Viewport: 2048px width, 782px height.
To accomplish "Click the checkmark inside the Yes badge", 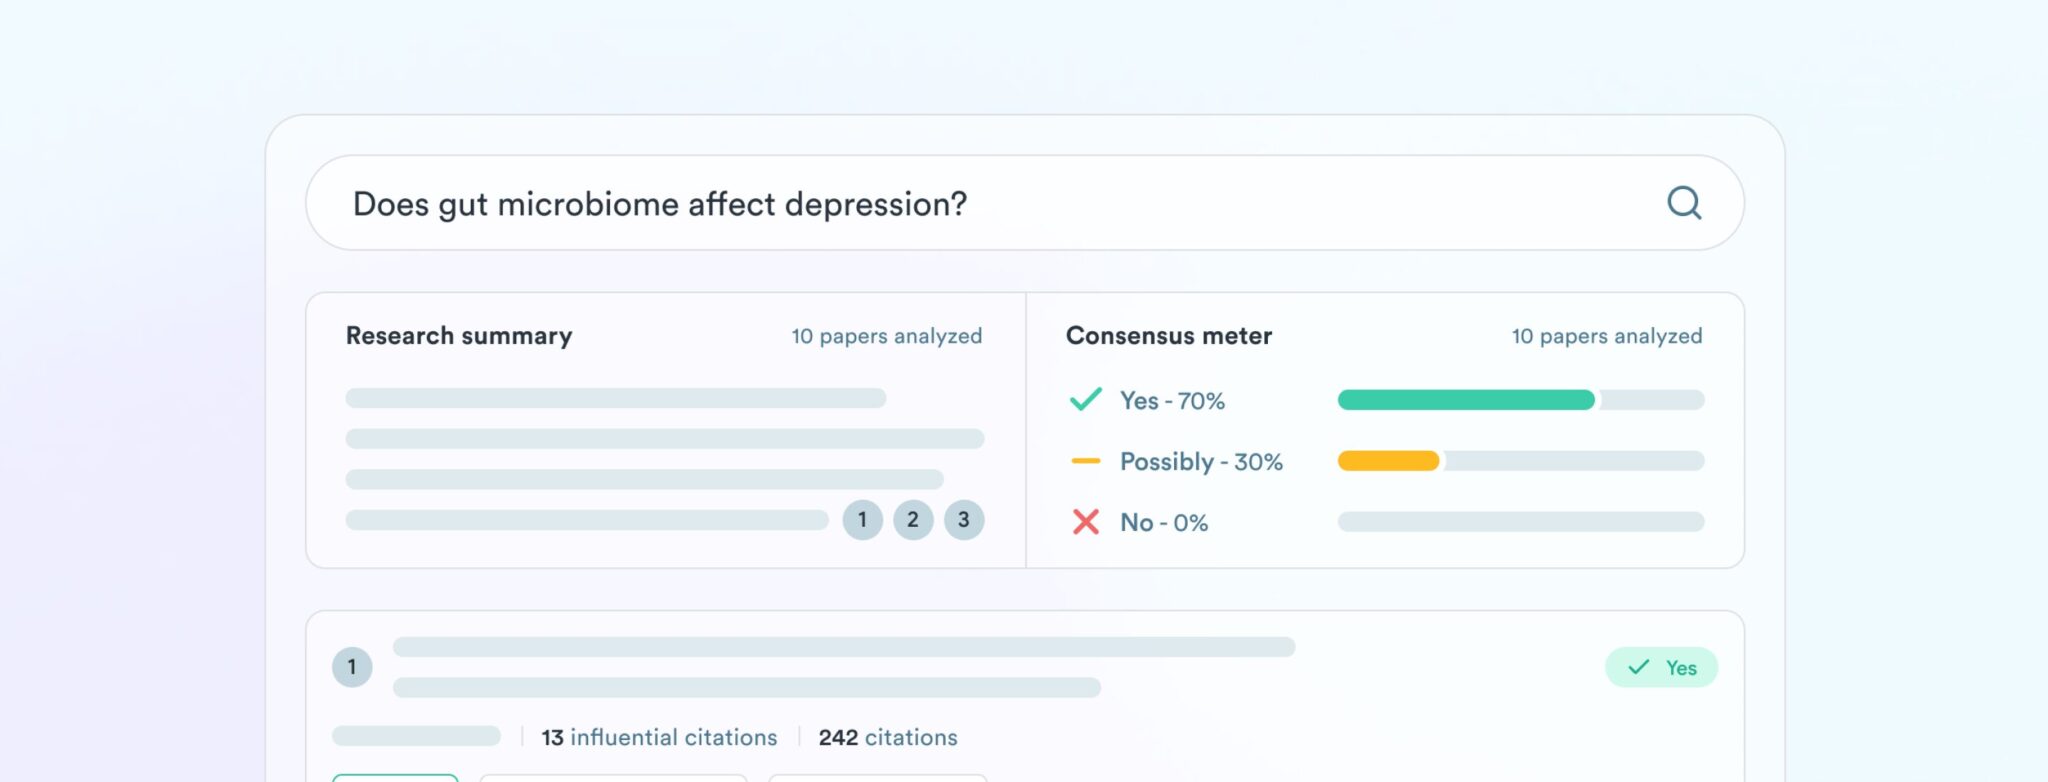I will 1637,666.
